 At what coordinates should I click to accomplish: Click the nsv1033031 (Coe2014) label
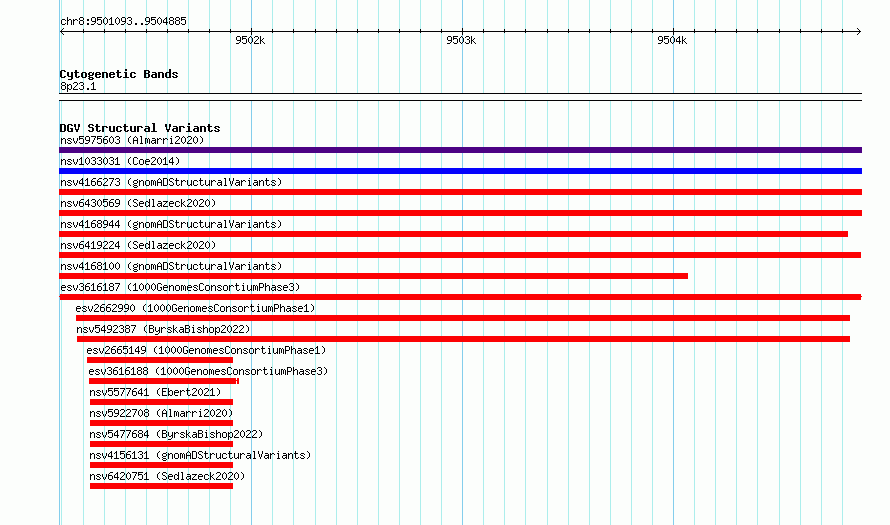pos(120,161)
